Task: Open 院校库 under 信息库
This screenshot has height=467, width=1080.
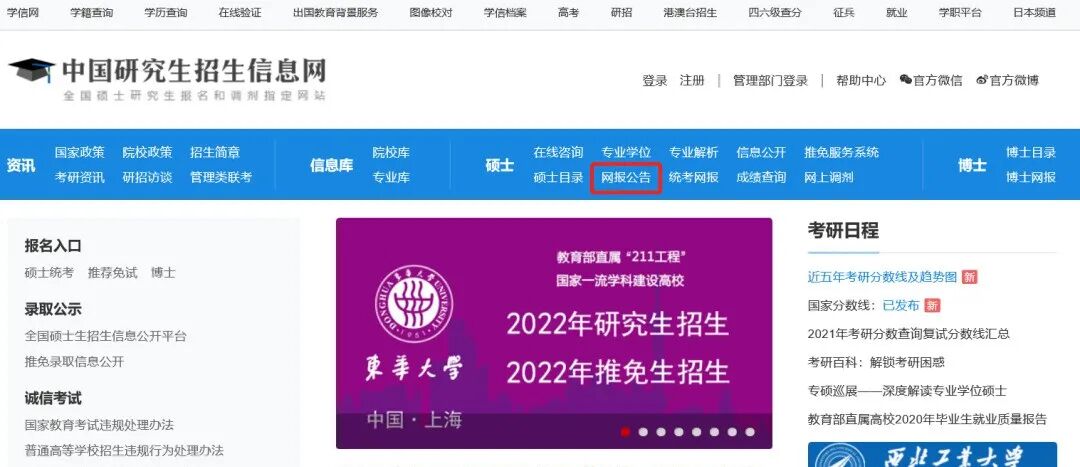Action: tap(391, 152)
